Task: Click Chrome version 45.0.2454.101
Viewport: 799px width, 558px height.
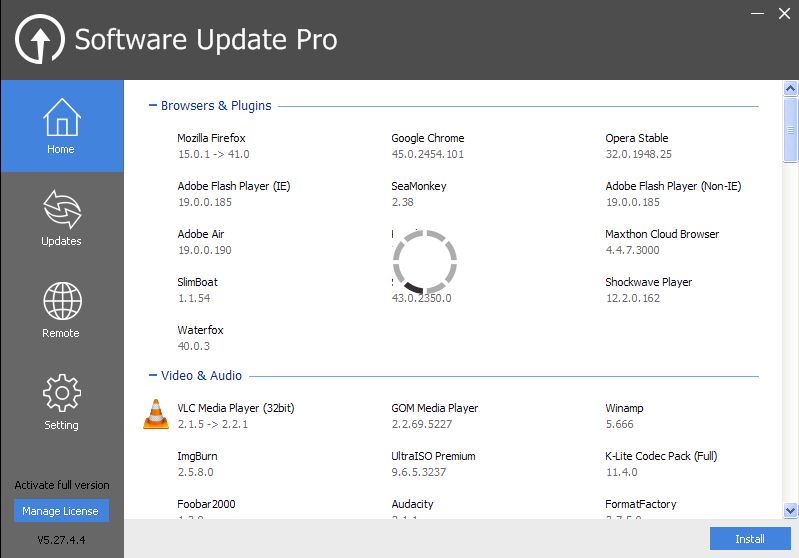Action: tap(428, 154)
